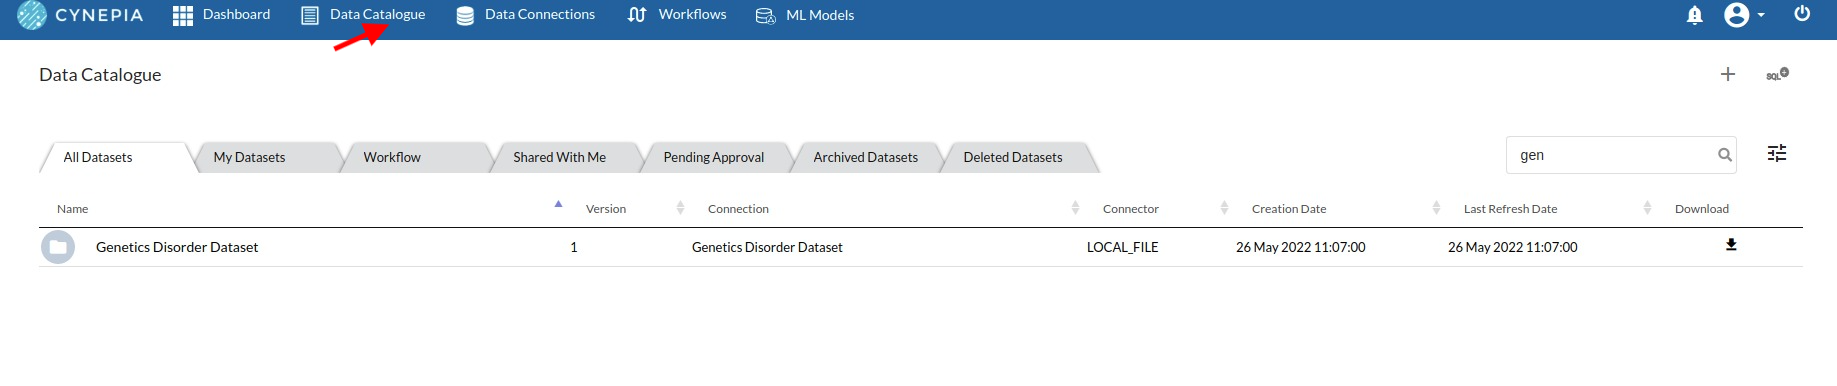This screenshot has width=1837, height=386.
Task: Open the SQL query dataset icon
Action: [1777, 74]
